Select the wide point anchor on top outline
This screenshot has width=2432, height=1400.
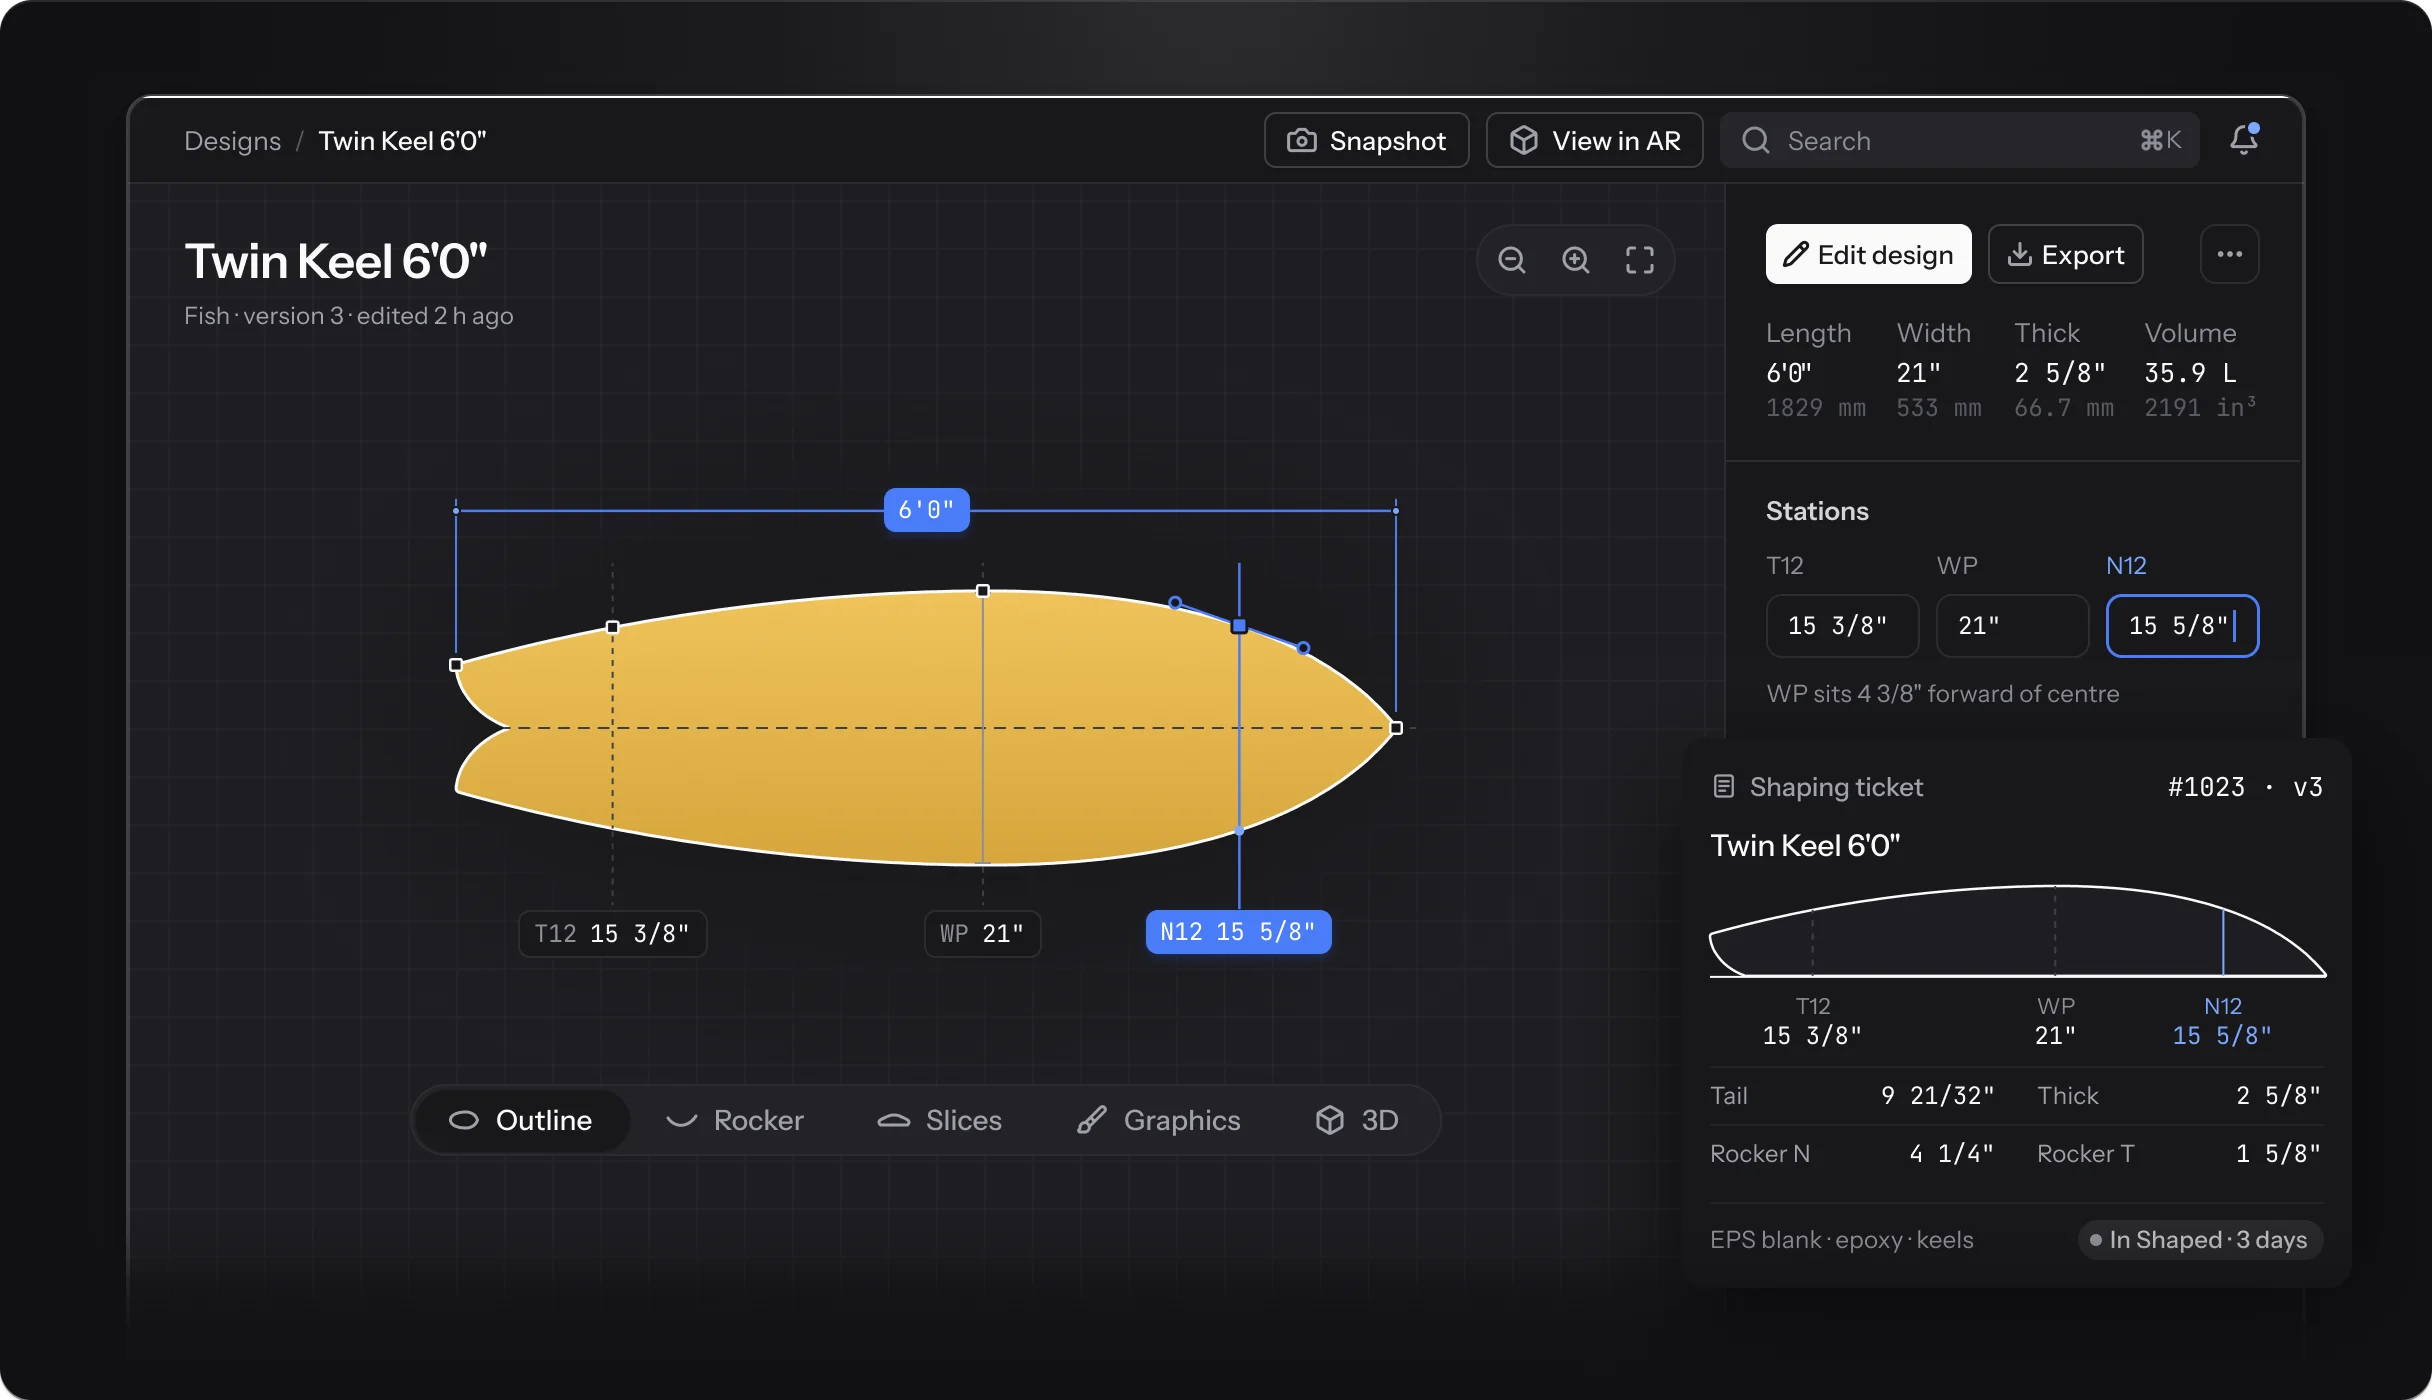click(983, 591)
